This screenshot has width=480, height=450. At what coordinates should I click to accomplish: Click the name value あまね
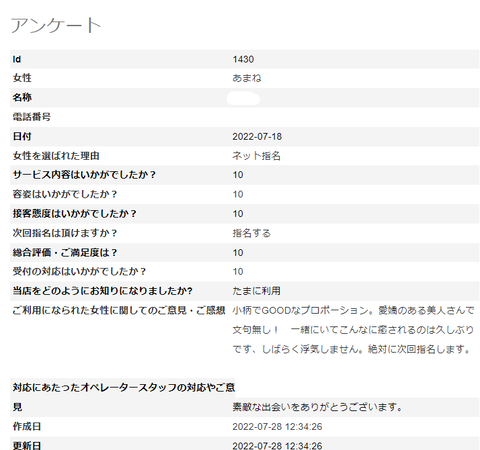(247, 78)
